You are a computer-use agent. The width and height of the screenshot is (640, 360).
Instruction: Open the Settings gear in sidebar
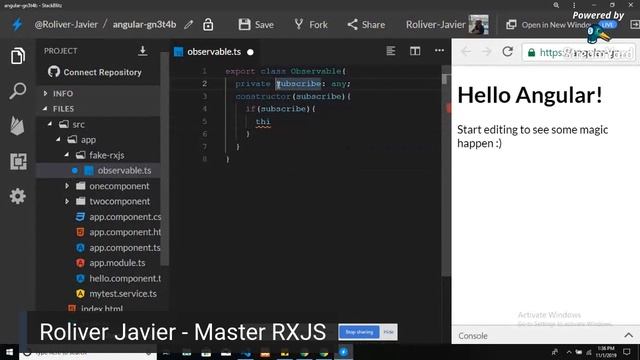[18, 196]
